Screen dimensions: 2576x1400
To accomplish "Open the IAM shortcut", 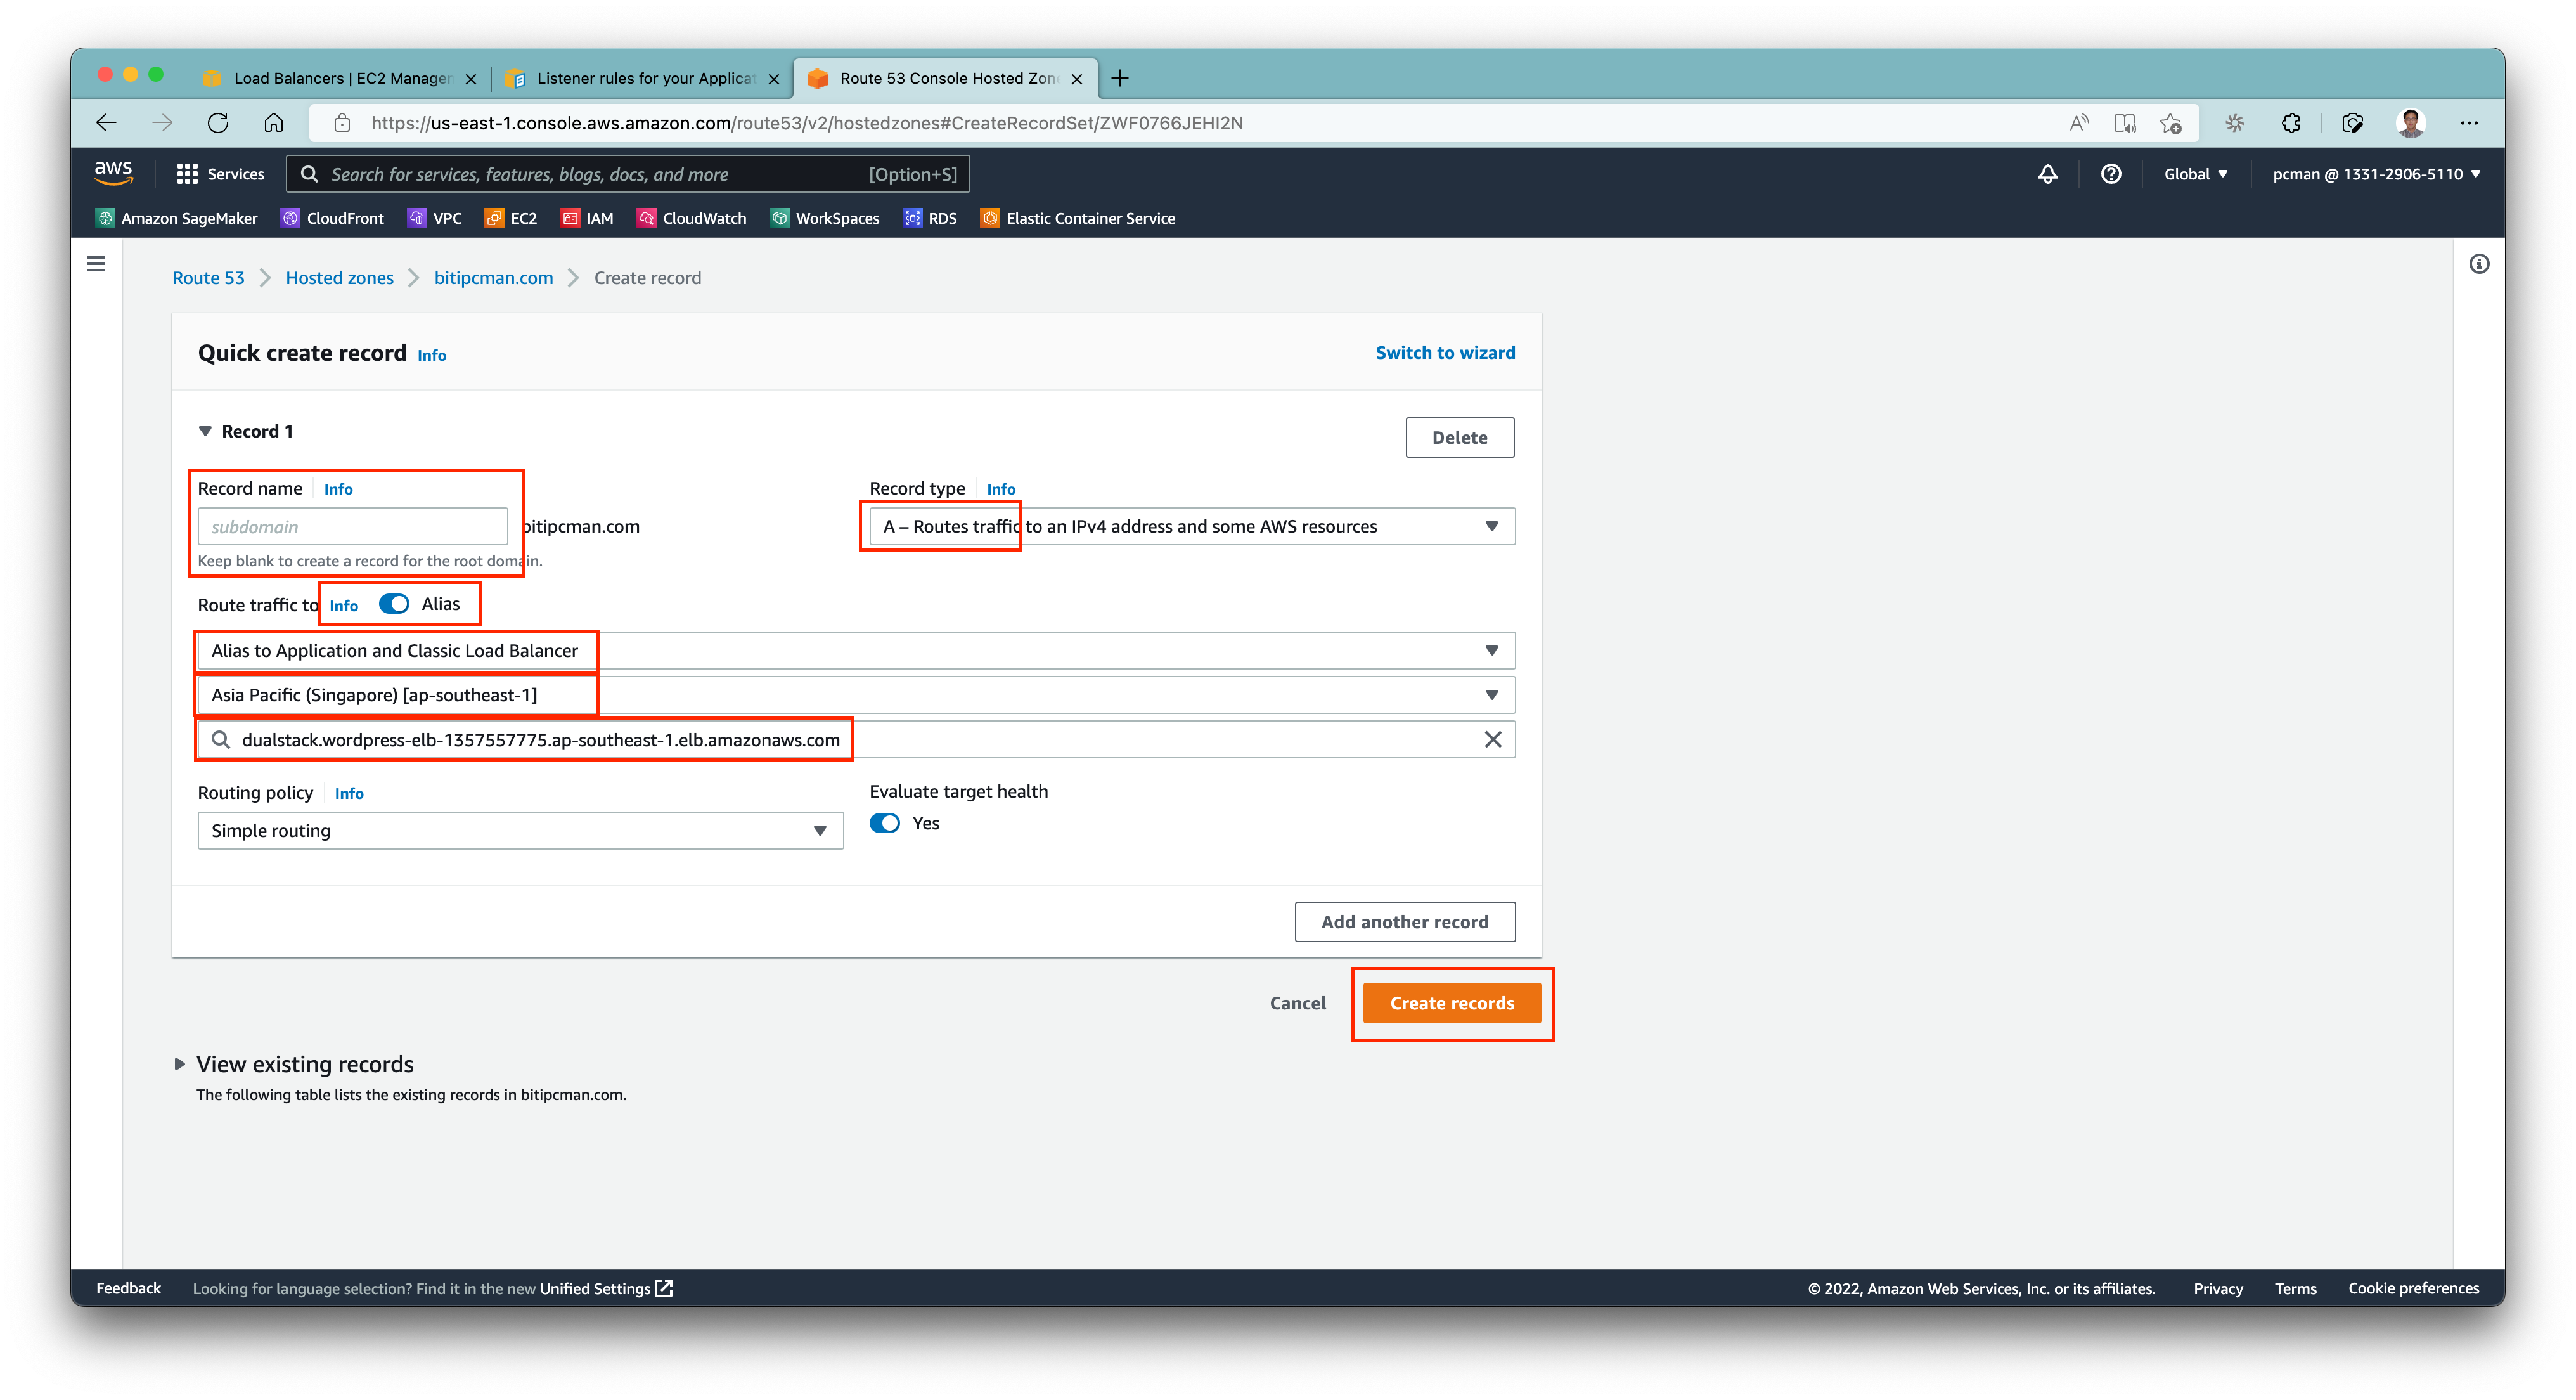I will (x=587, y=218).
